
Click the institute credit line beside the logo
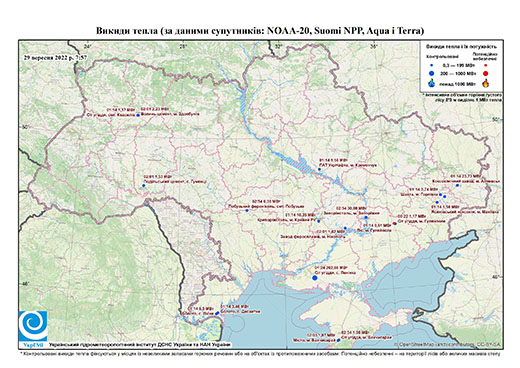(139, 345)
